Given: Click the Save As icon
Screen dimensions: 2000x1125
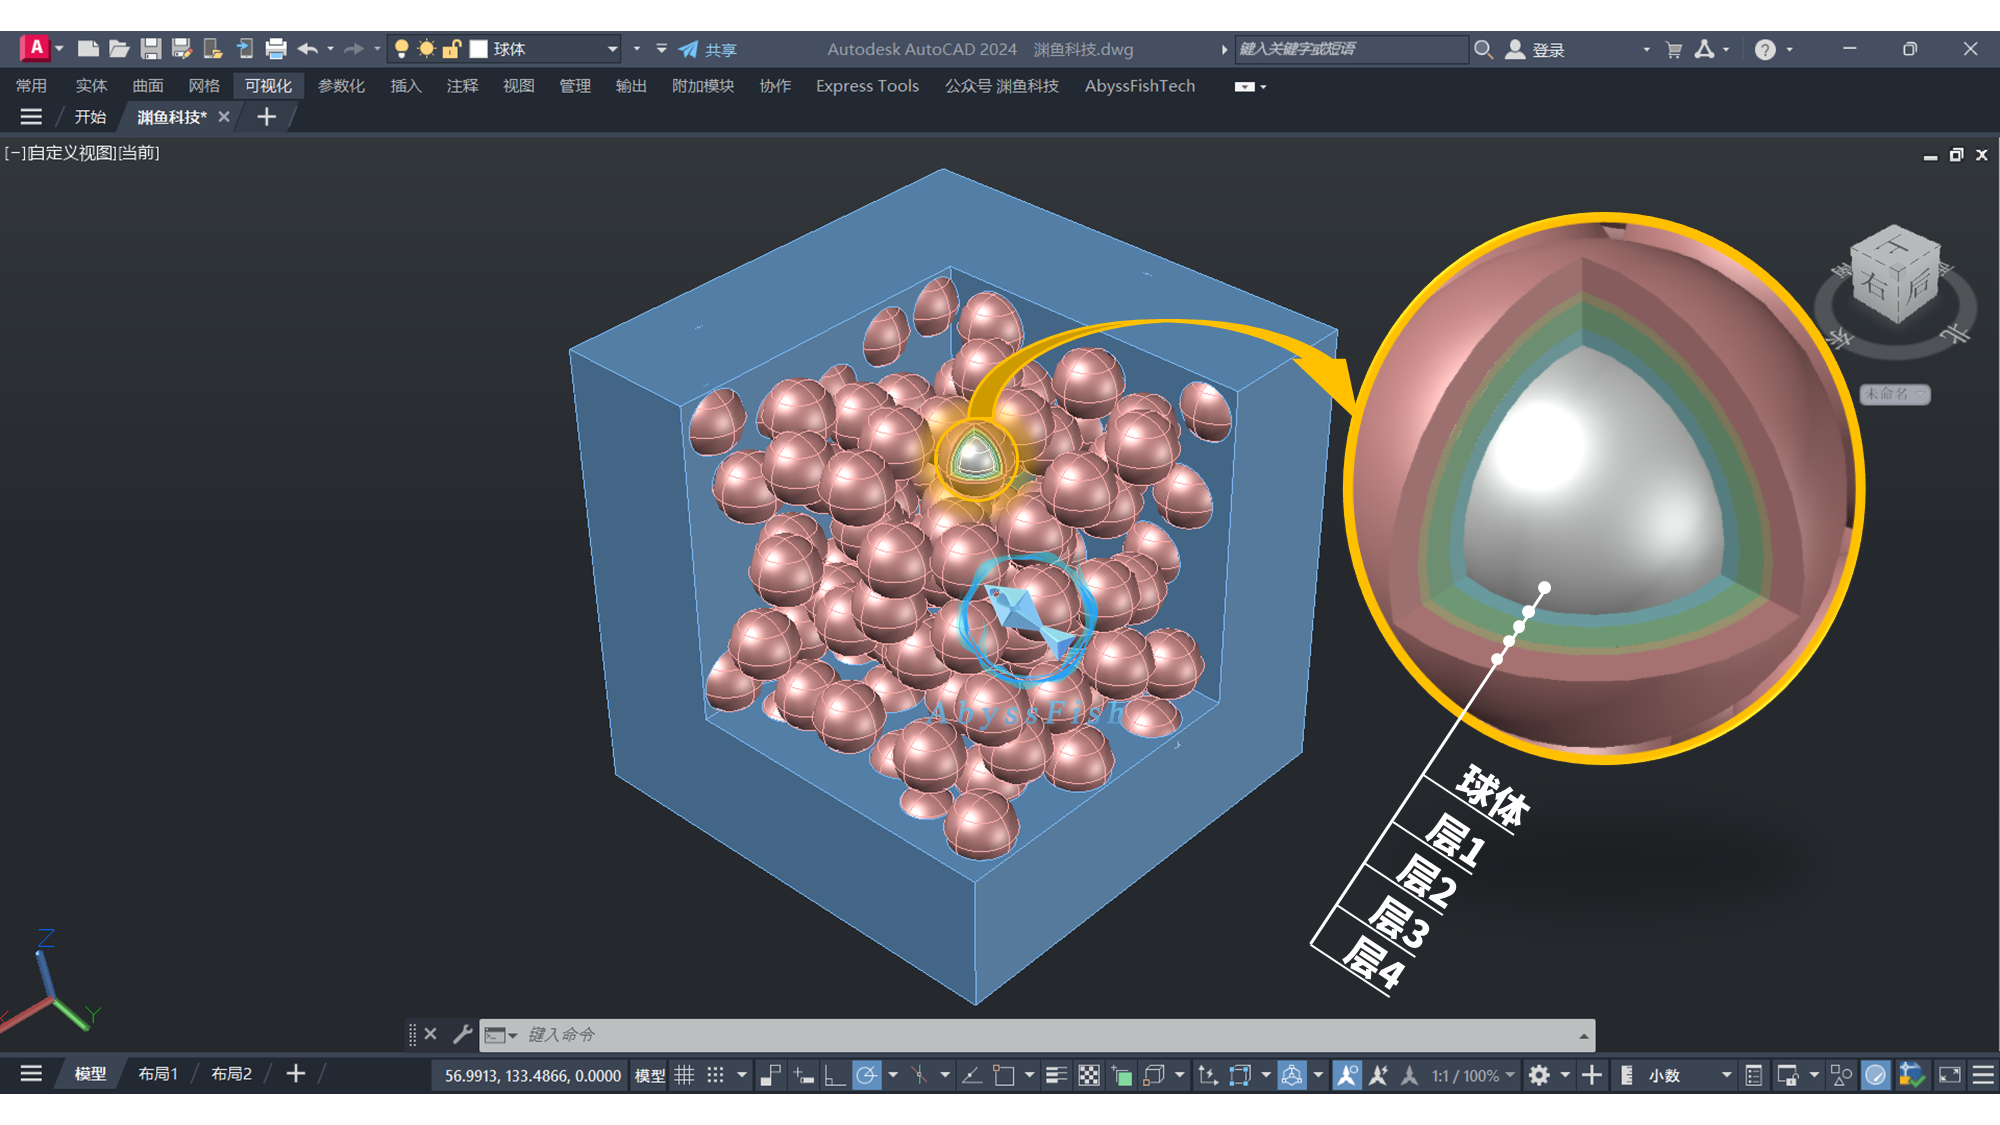Looking at the screenshot, I should point(181,48).
